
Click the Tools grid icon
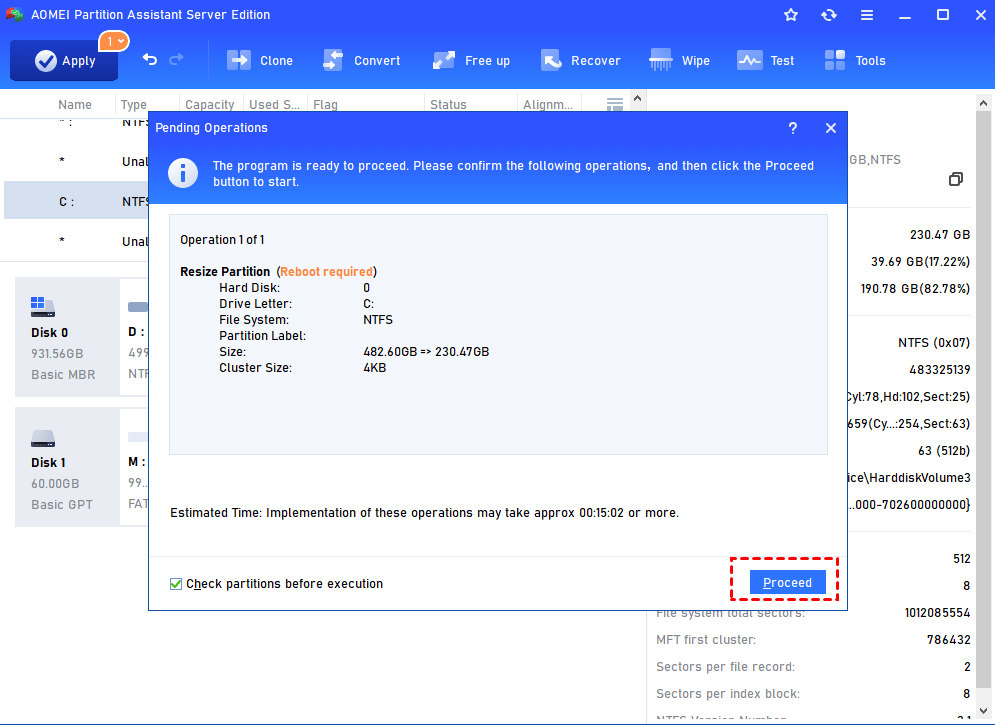click(834, 60)
